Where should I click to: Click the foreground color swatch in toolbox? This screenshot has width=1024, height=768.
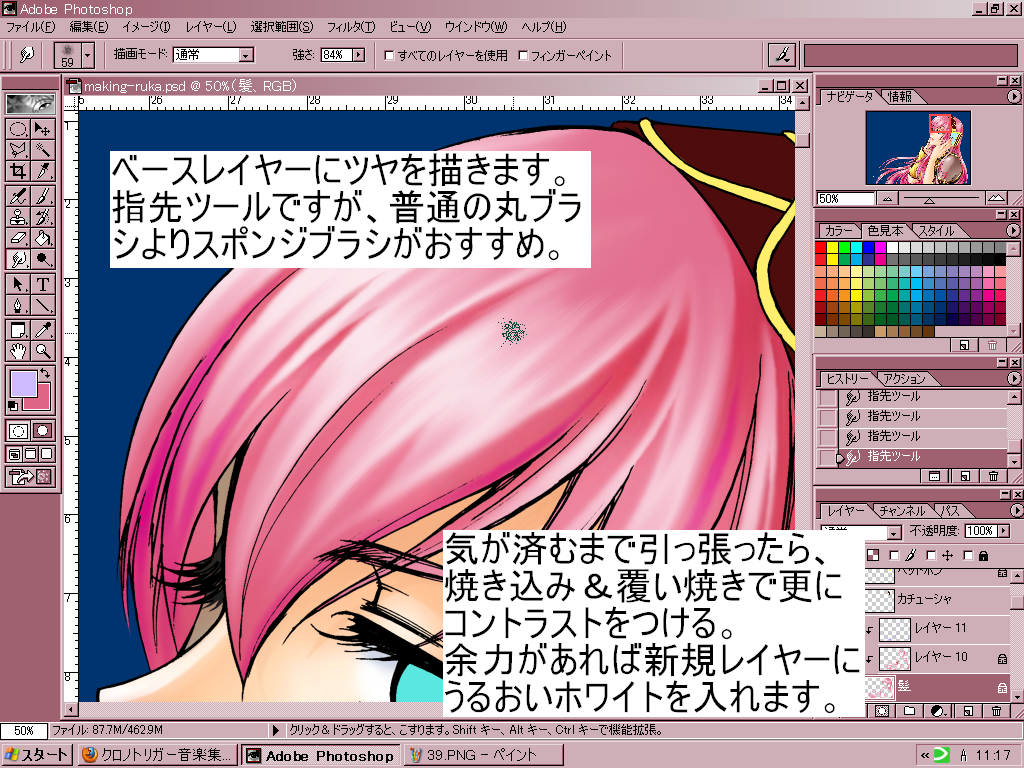click(21, 382)
